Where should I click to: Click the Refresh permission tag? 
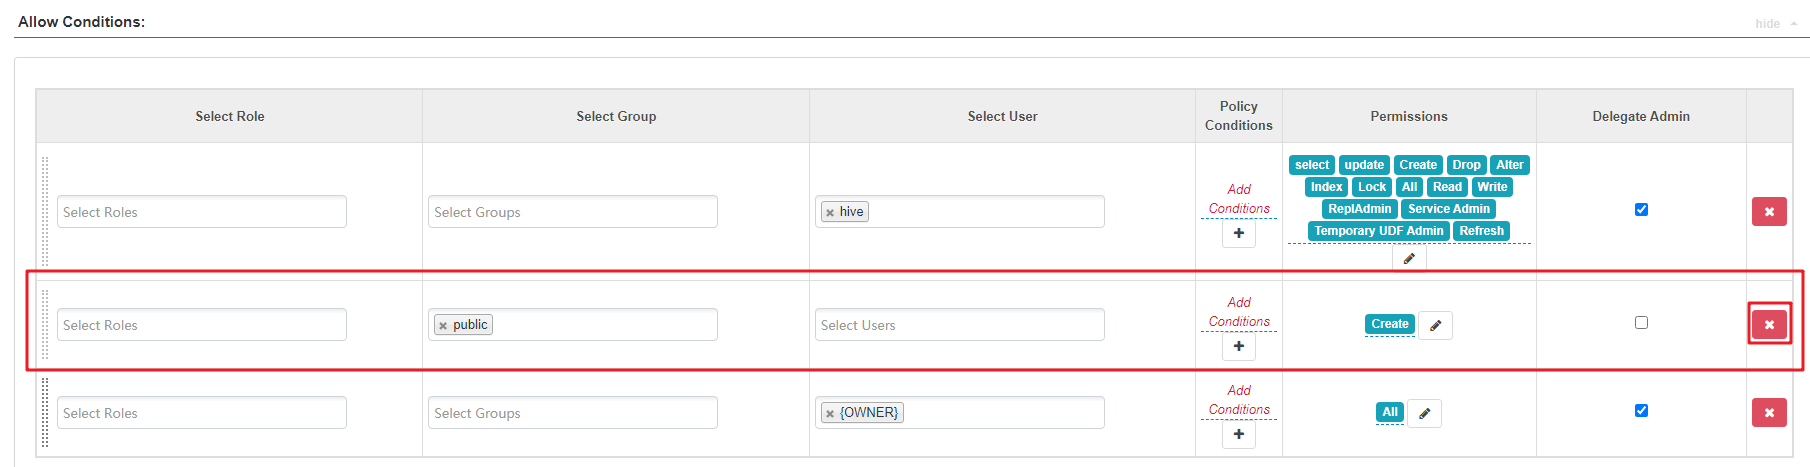1481,231
